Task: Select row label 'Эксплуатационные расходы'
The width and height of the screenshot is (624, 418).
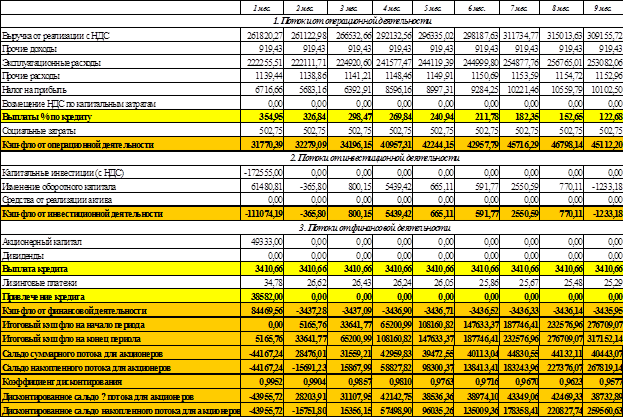Action: (x=51, y=63)
